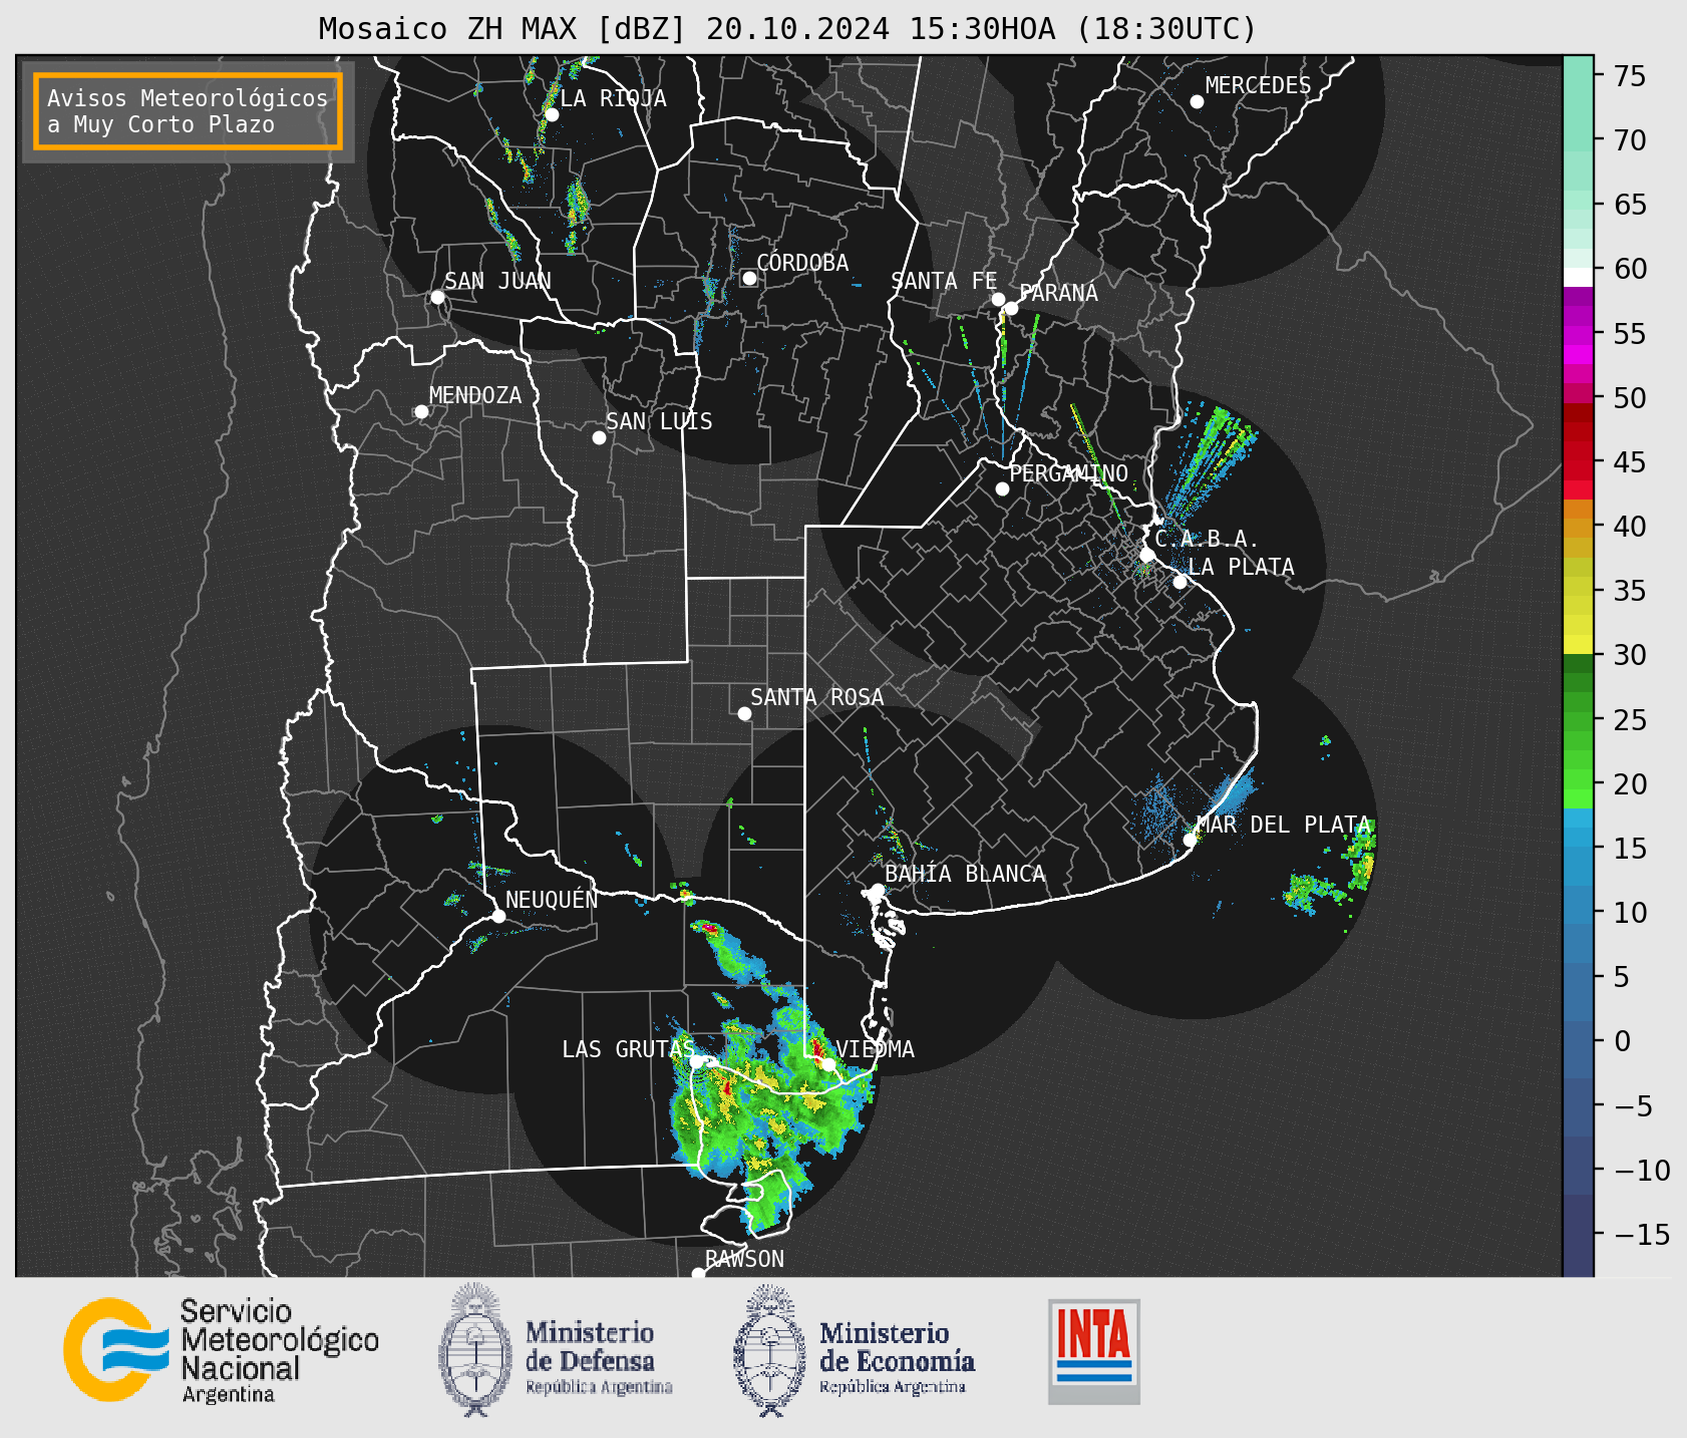1687x1438 pixels.
Task: Click the 18:30UTC timestamp in title
Action: 1166,28
